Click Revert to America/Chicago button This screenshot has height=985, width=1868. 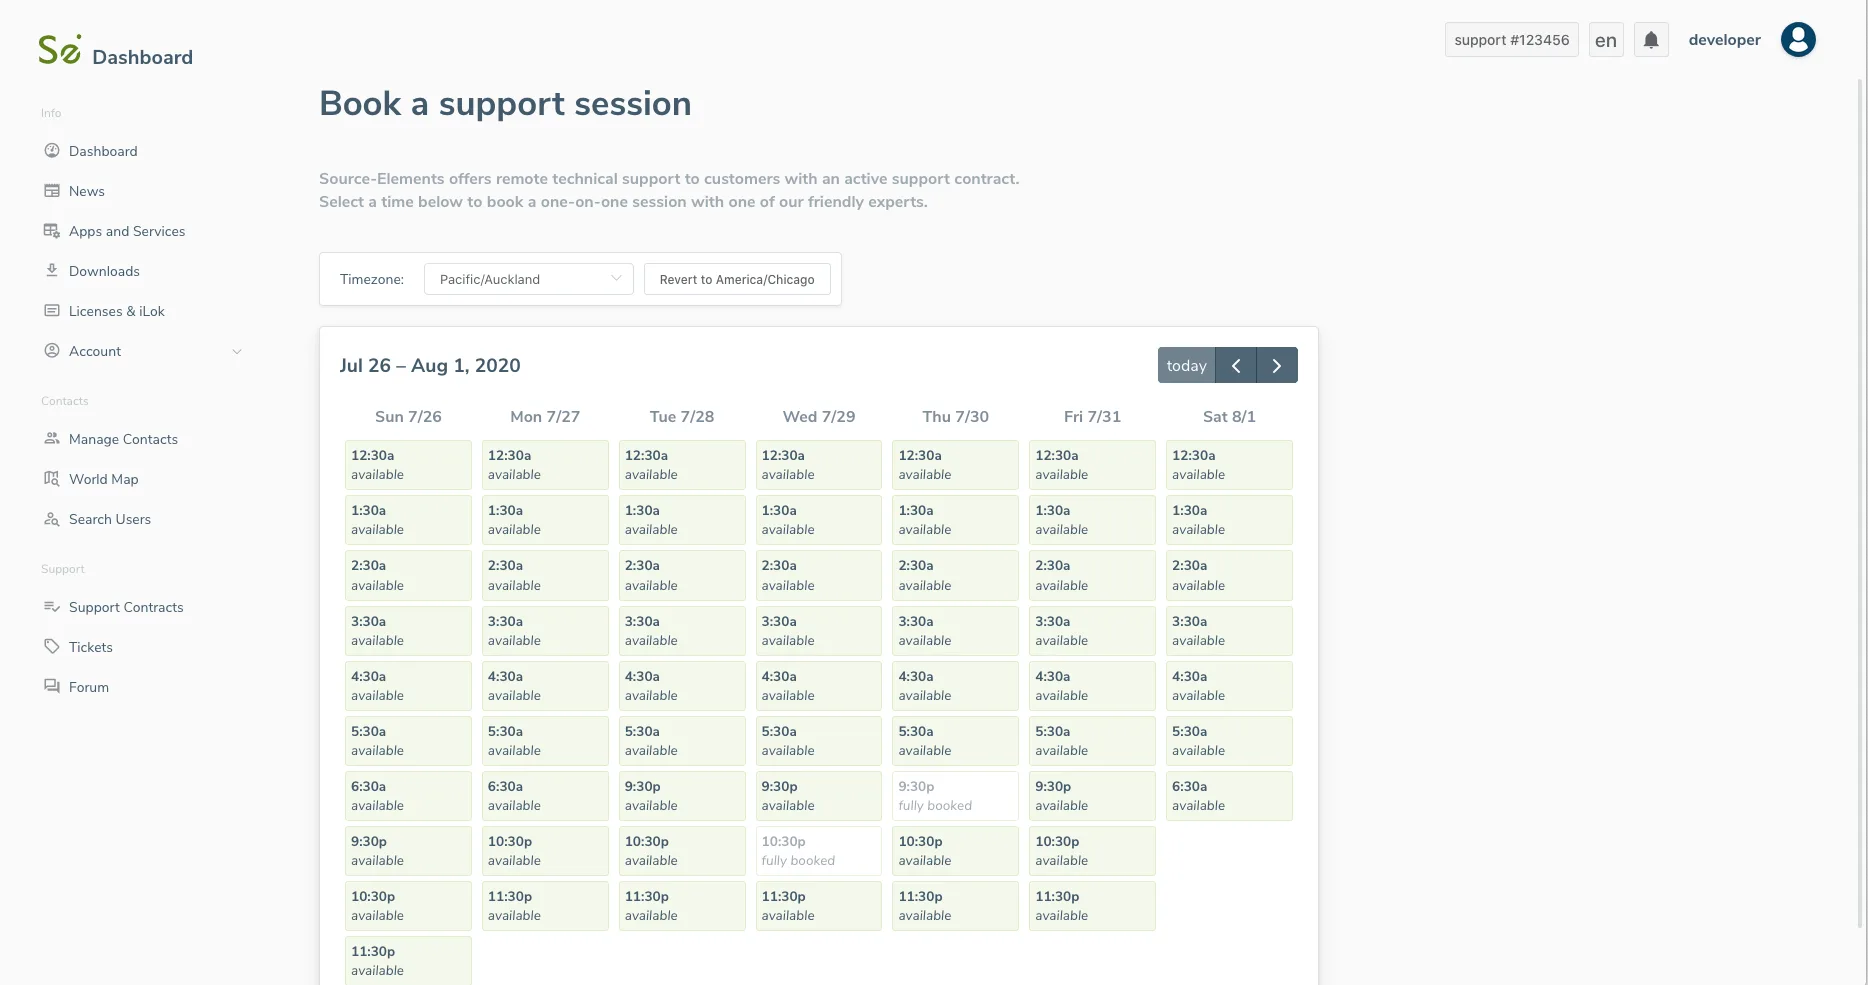click(737, 279)
